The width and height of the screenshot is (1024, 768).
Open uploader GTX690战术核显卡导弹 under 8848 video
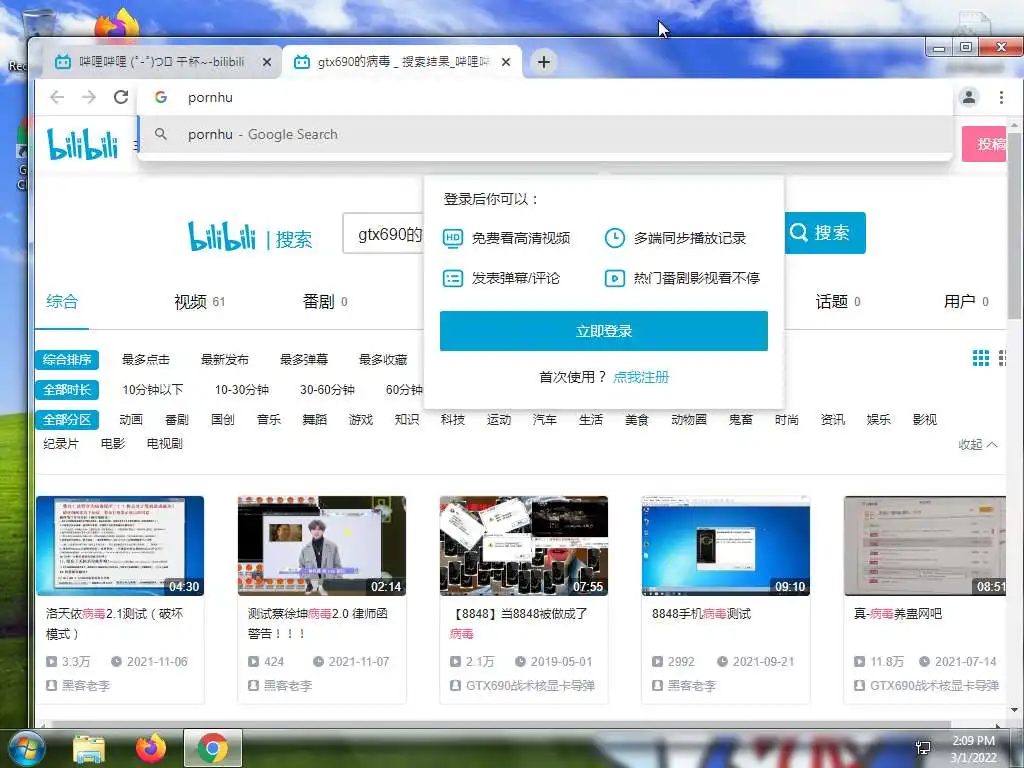pos(530,686)
